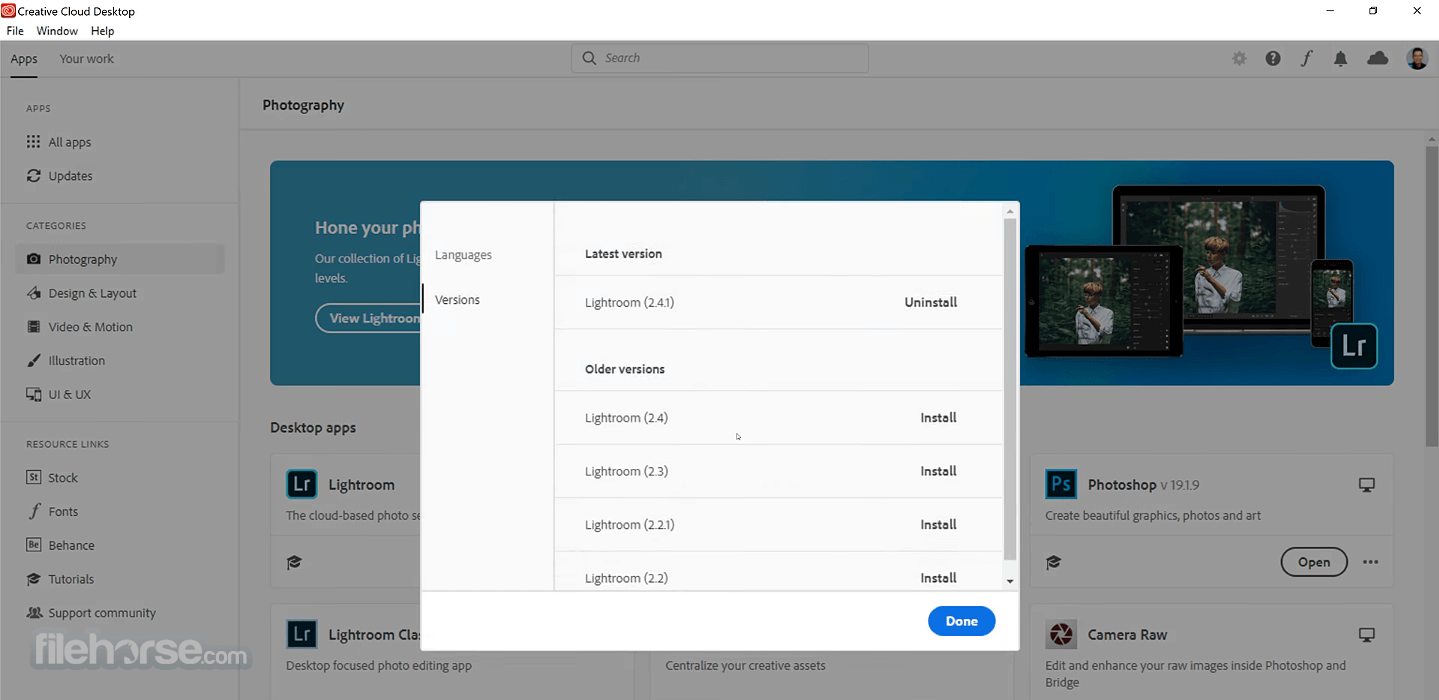The image size is (1439, 700).
Task: Open the Help menu
Action: point(102,31)
